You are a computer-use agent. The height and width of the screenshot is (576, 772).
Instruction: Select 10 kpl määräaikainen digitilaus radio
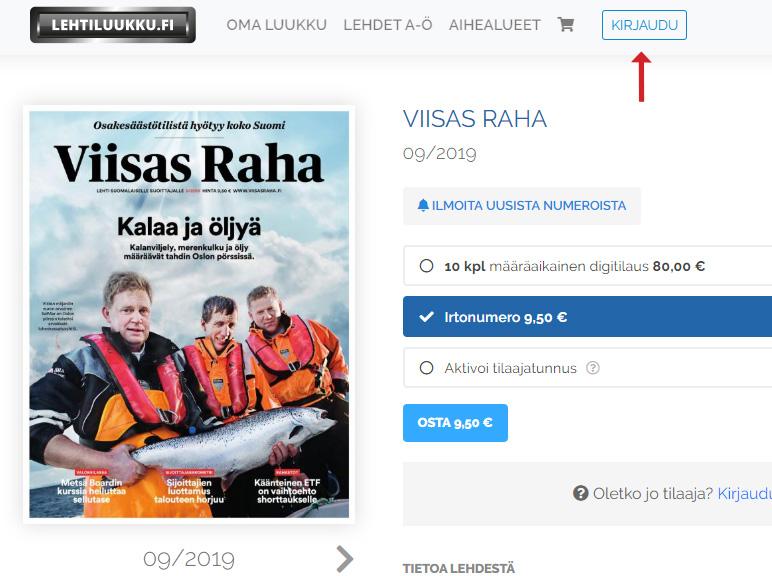(426, 266)
